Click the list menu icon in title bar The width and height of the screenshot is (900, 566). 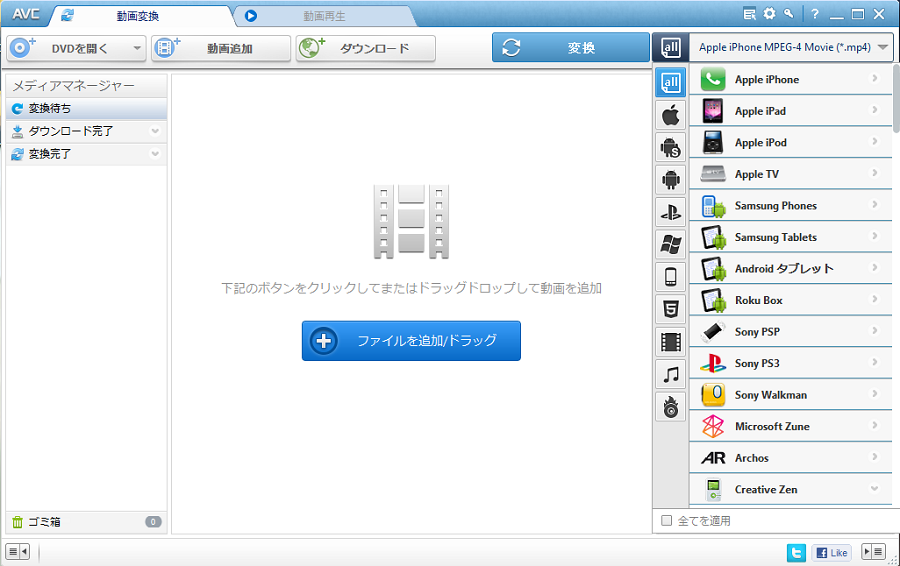750,14
